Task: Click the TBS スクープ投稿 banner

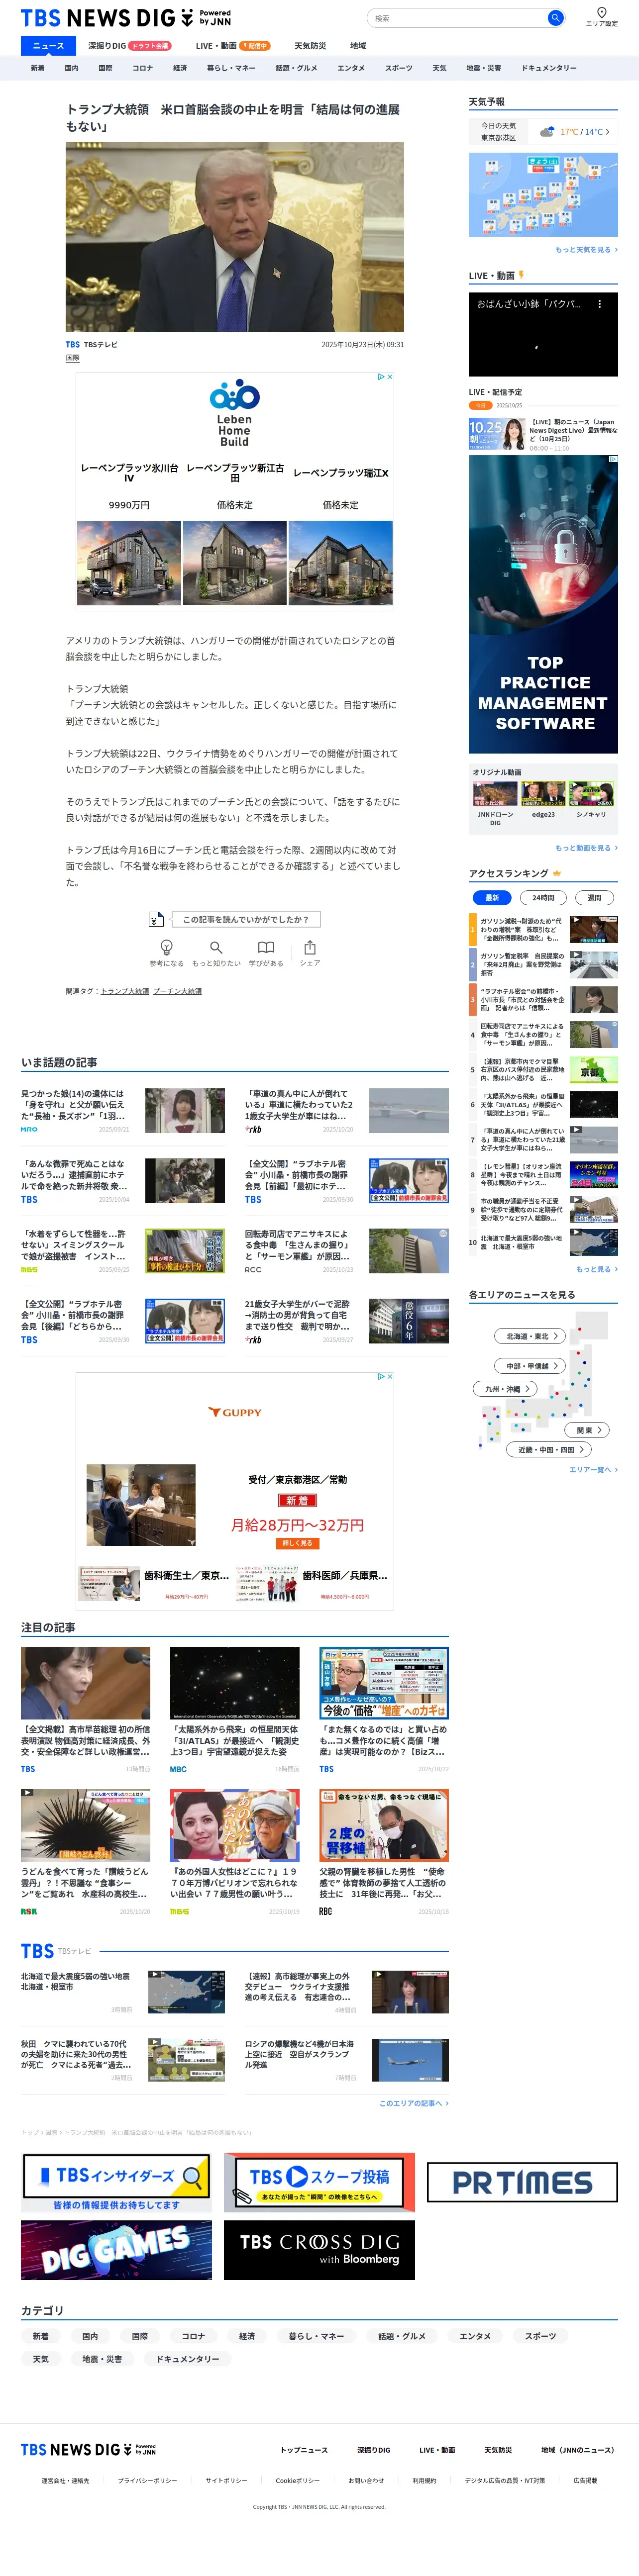Action: (319, 2183)
